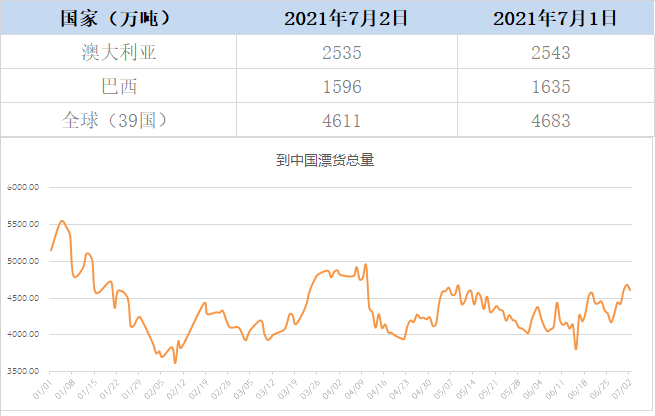Click the 国家（万吨） column header

click(116, 18)
